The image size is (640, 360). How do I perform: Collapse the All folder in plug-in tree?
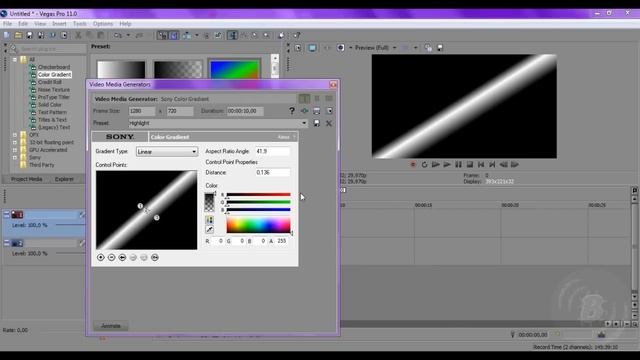pos(15,60)
